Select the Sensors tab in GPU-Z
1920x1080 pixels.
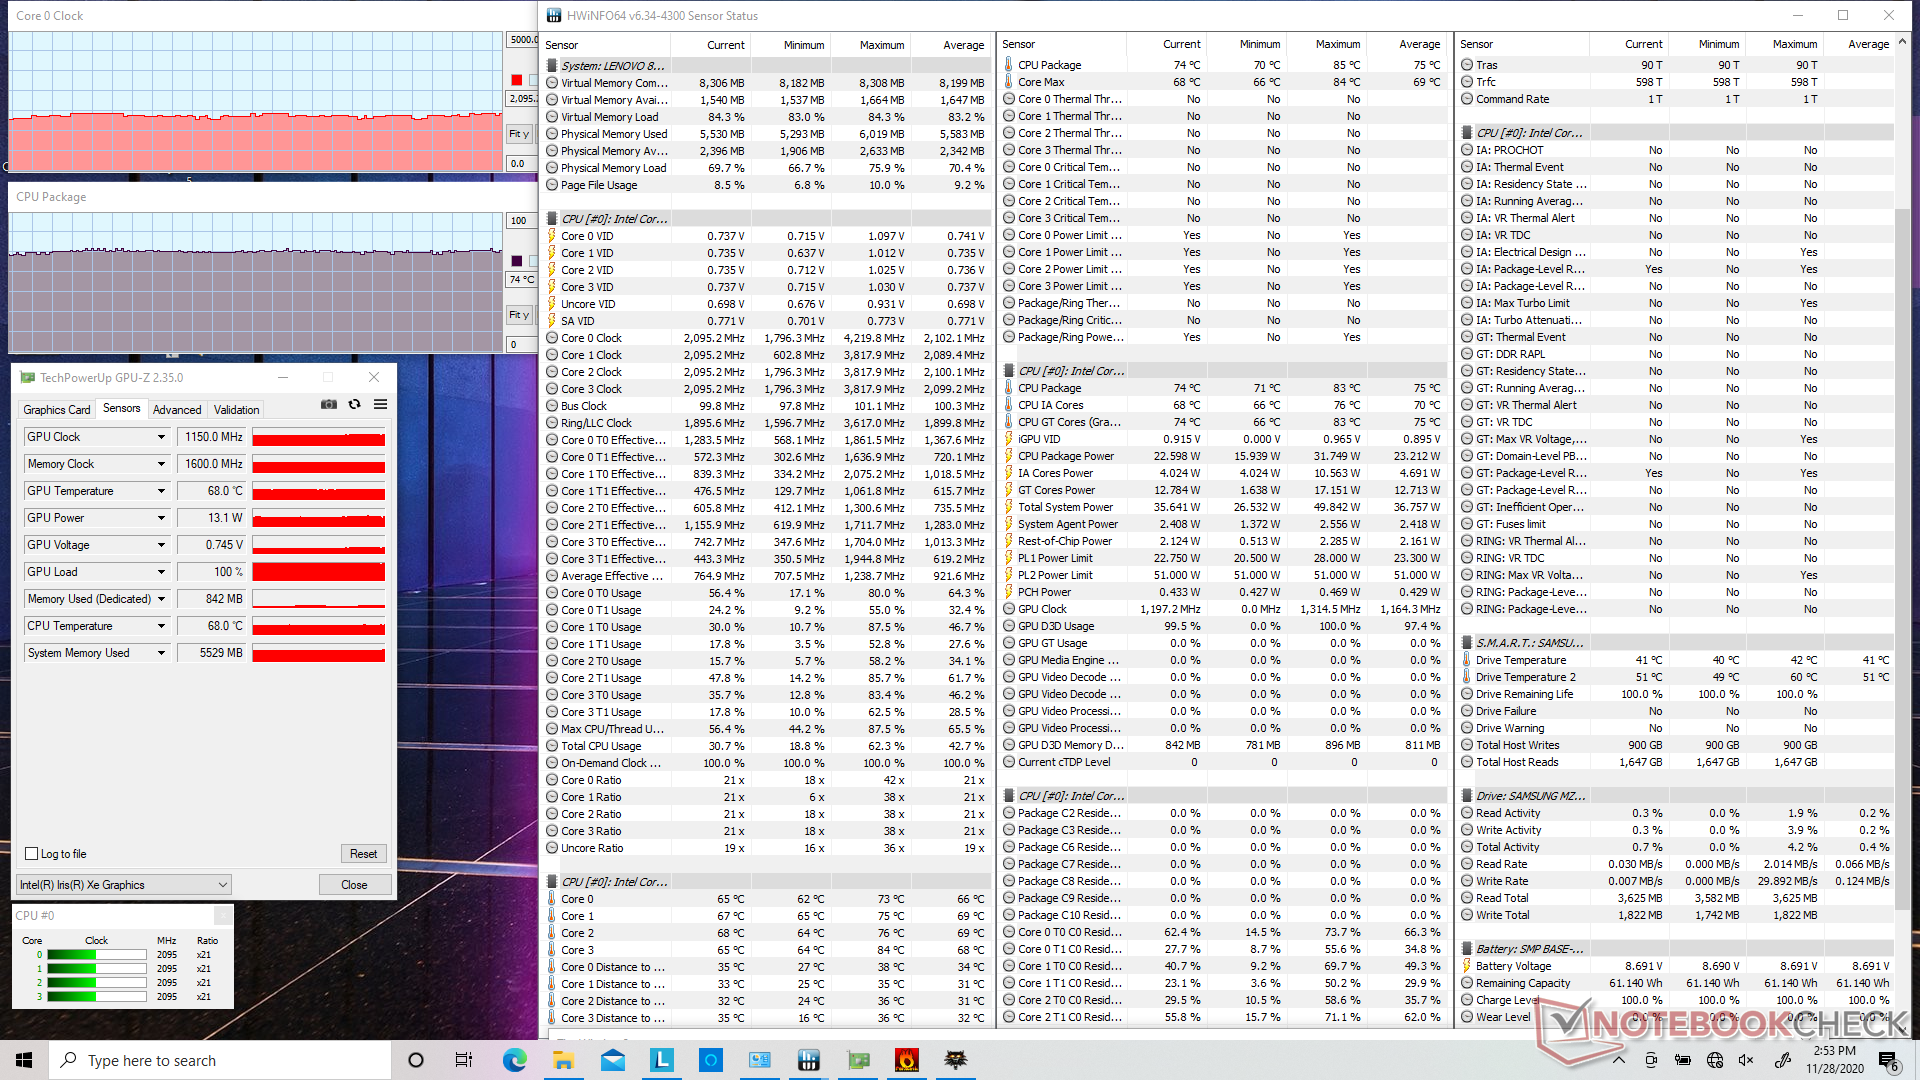[122, 408]
